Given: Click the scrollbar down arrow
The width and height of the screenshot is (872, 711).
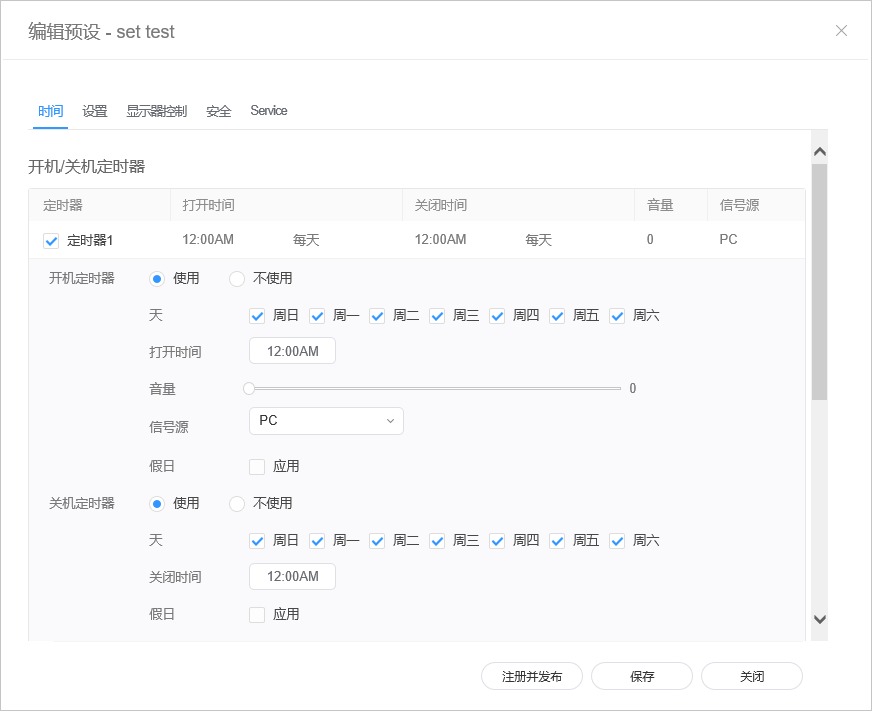Looking at the screenshot, I should (819, 619).
